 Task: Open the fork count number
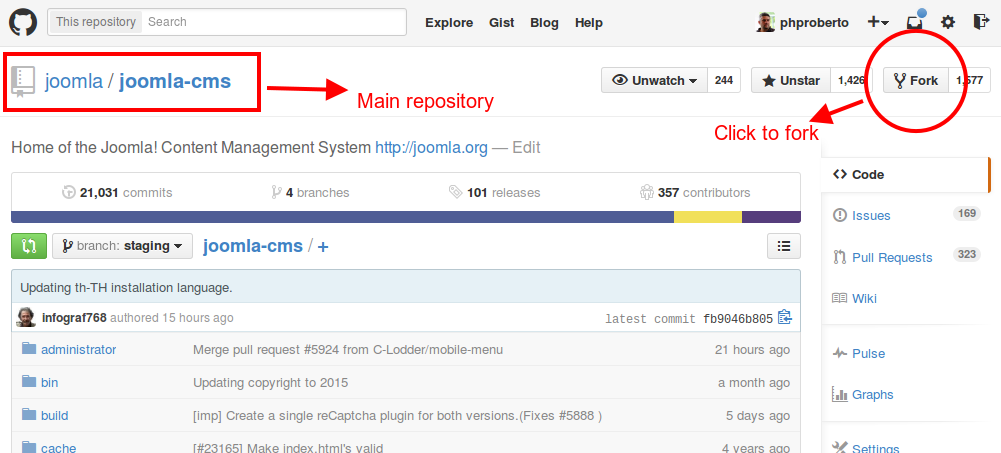(x=968, y=80)
